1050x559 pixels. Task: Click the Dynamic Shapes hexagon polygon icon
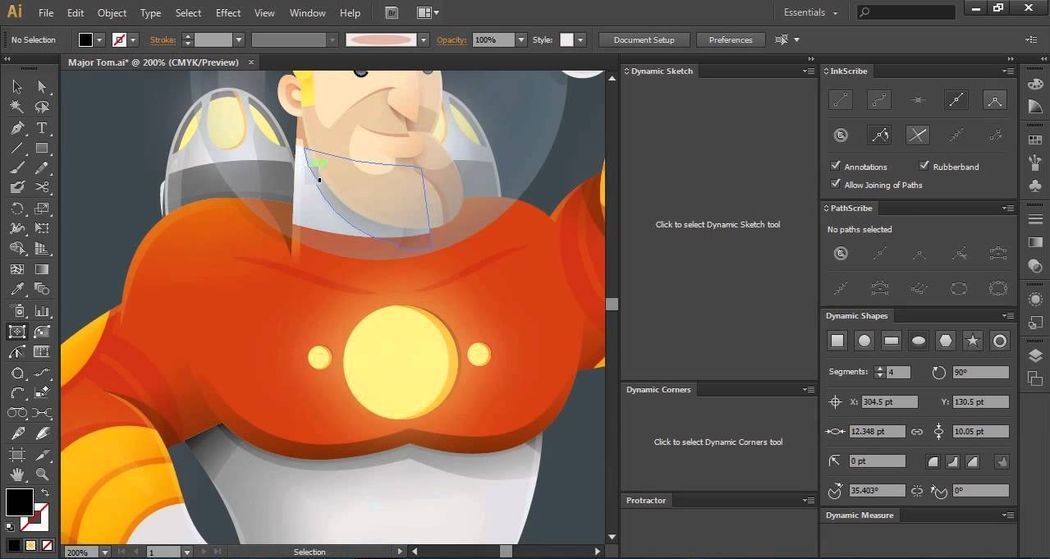click(x=945, y=341)
